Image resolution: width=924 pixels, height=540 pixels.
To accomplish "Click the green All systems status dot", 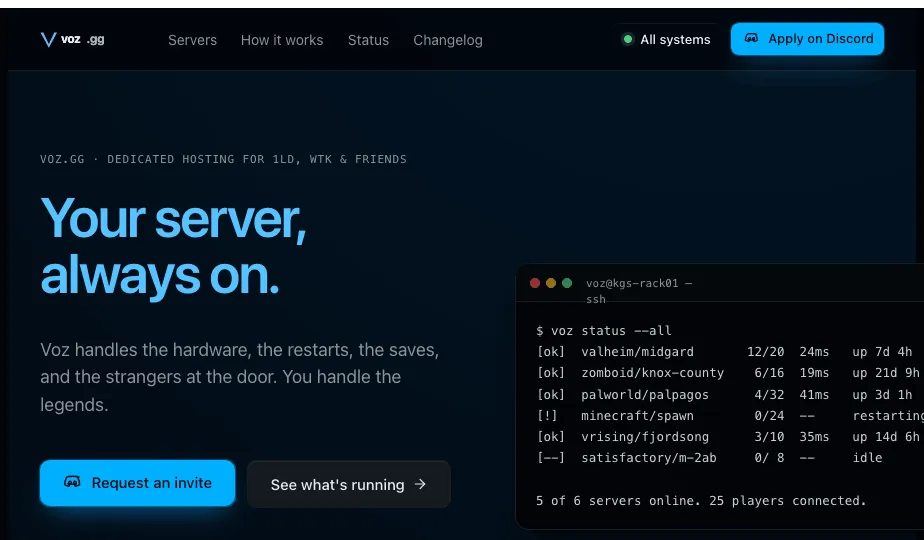I will coord(628,39).
